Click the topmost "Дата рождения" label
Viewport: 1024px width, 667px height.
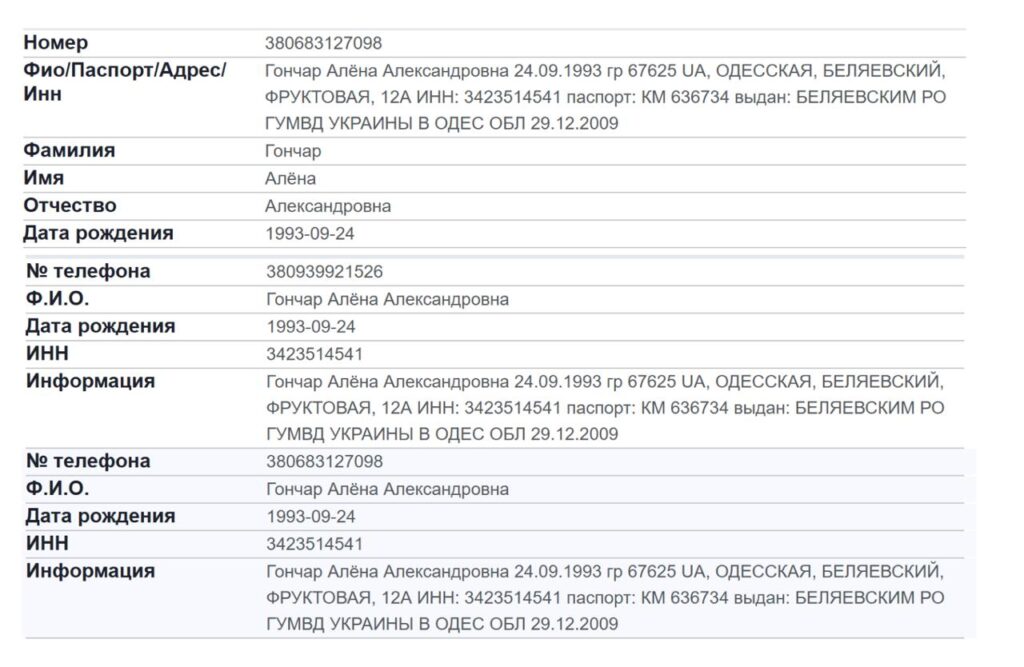(x=98, y=233)
